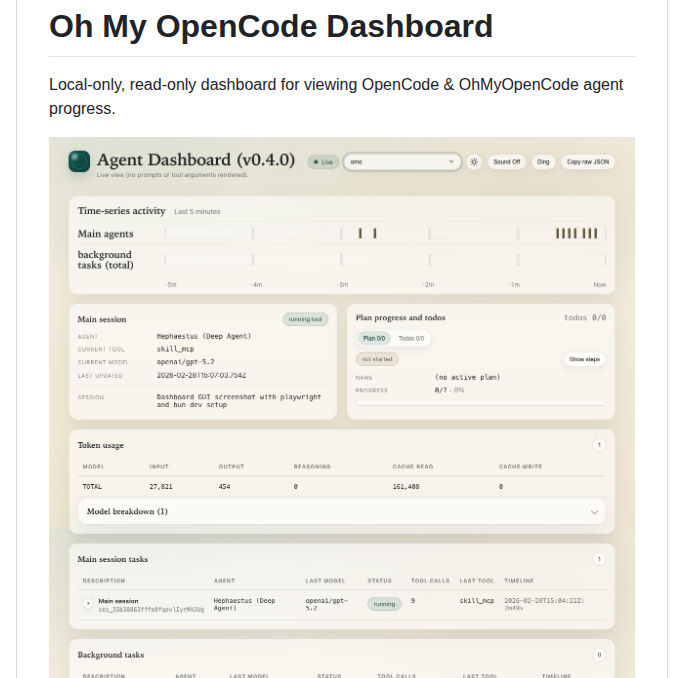Click the first marker in Main agents timeline

pyautogui.click(x=360, y=233)
